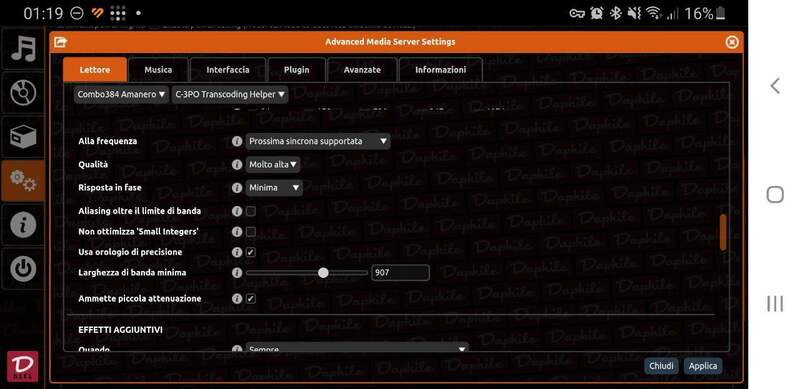Image resolution: width=800 pixels, height=389 pixels.
Task: Show info for Qualità setting
Action: pyautogui.click(x=237, y=164)
